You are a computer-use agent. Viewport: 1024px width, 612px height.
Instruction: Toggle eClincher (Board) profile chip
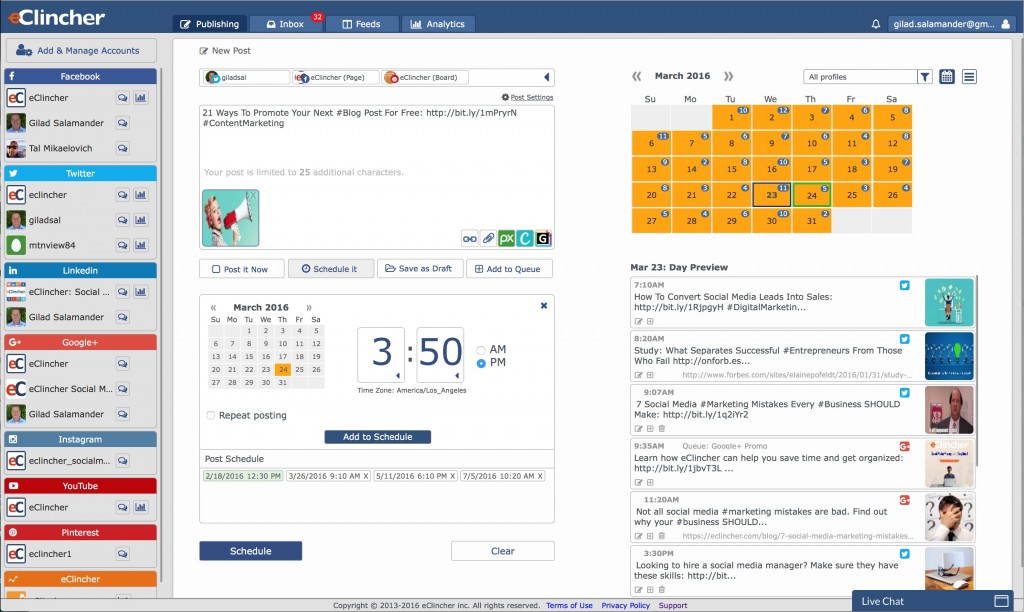(x=425, y=77)
